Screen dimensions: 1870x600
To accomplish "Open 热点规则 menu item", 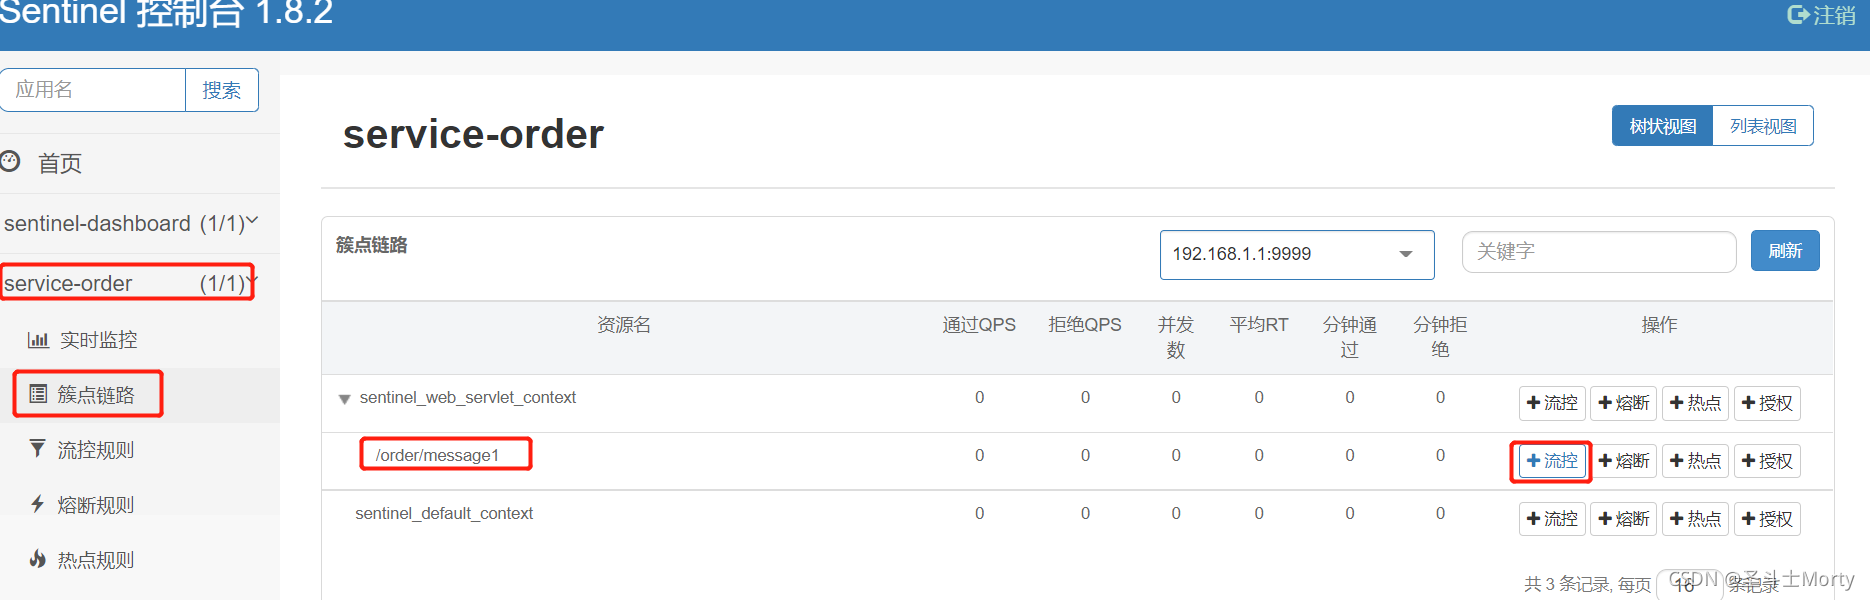I will (x=96, y=560).
